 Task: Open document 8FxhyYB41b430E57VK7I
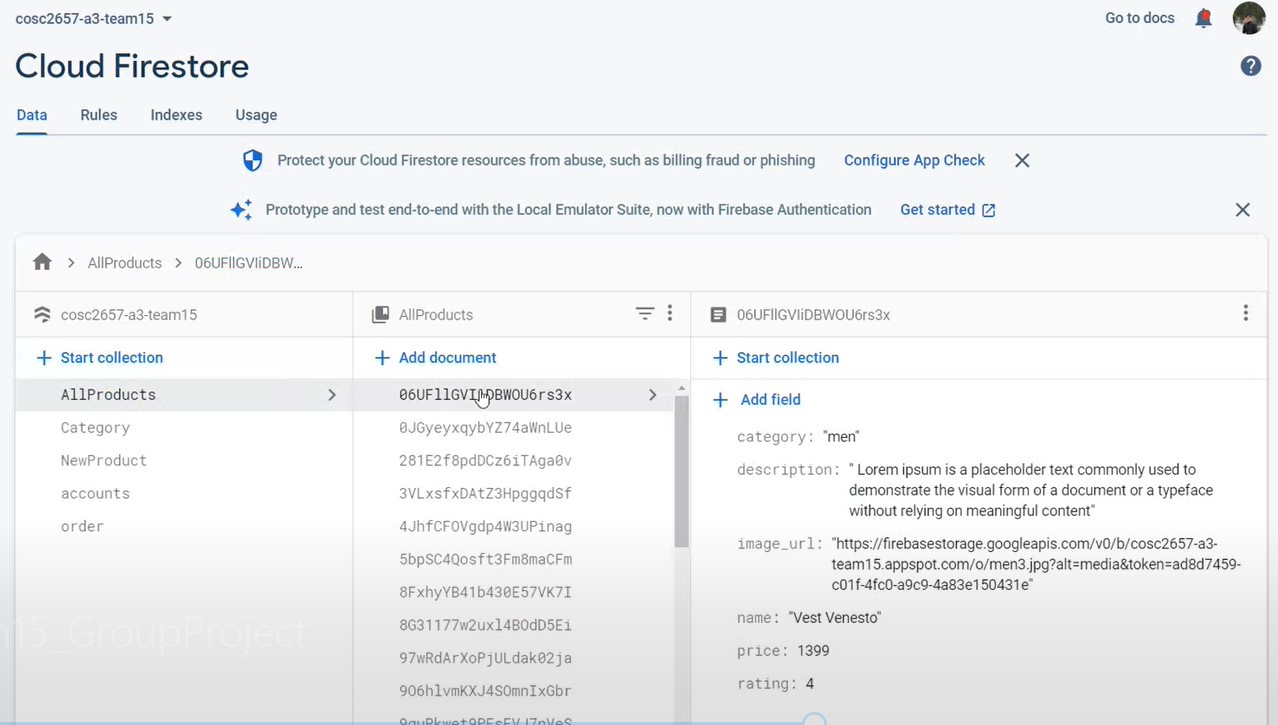[x=485, y=593]
